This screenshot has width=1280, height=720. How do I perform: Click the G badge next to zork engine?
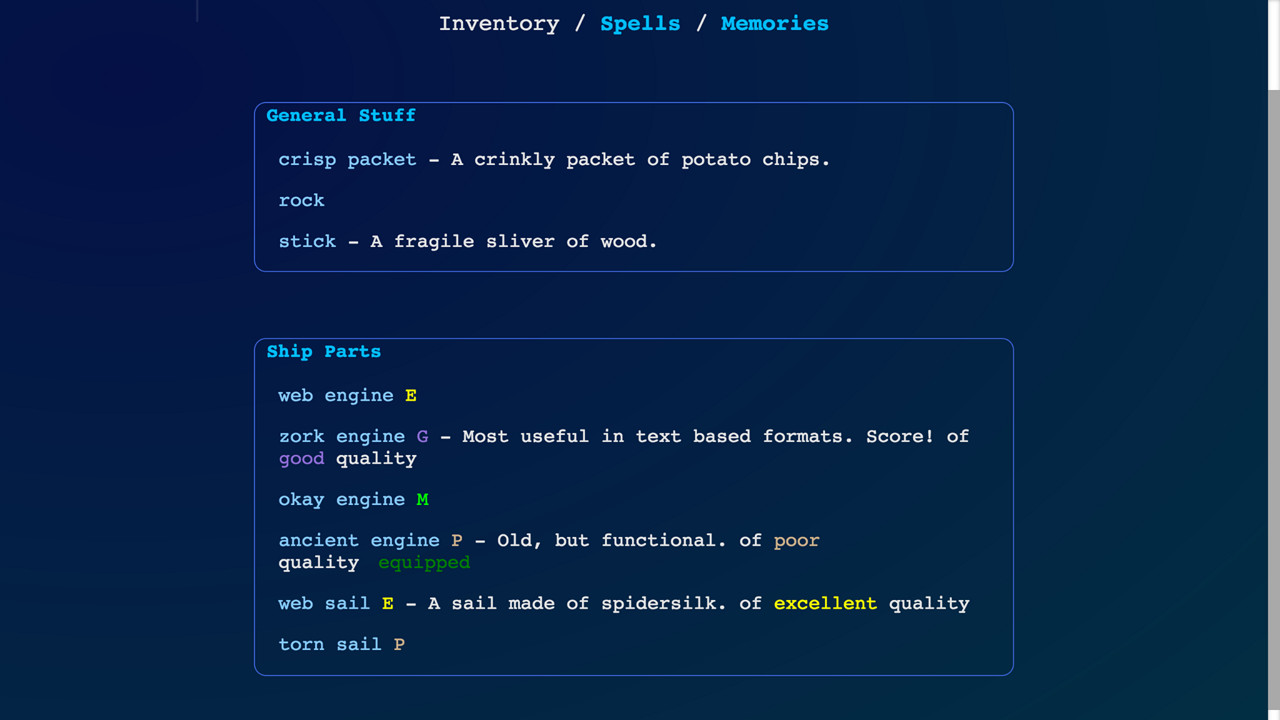point(421,436)
